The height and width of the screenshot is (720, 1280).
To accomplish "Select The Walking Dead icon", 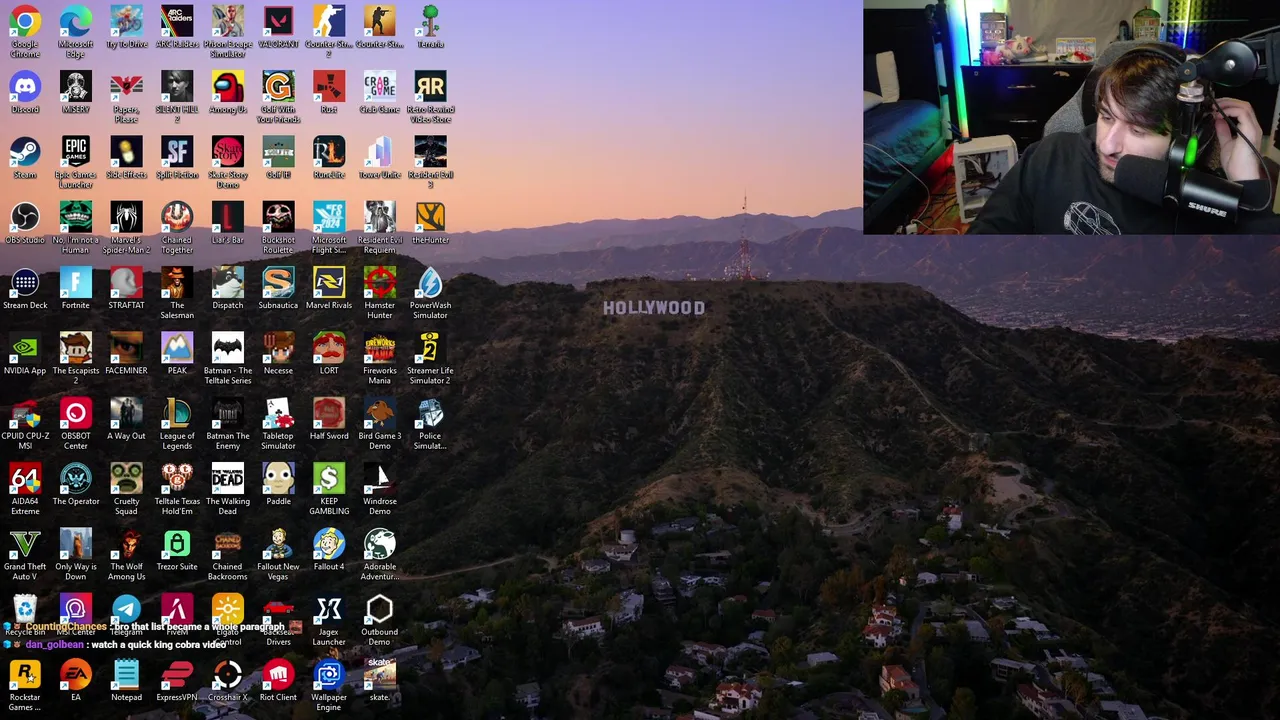I will click(x=228, y=479).
